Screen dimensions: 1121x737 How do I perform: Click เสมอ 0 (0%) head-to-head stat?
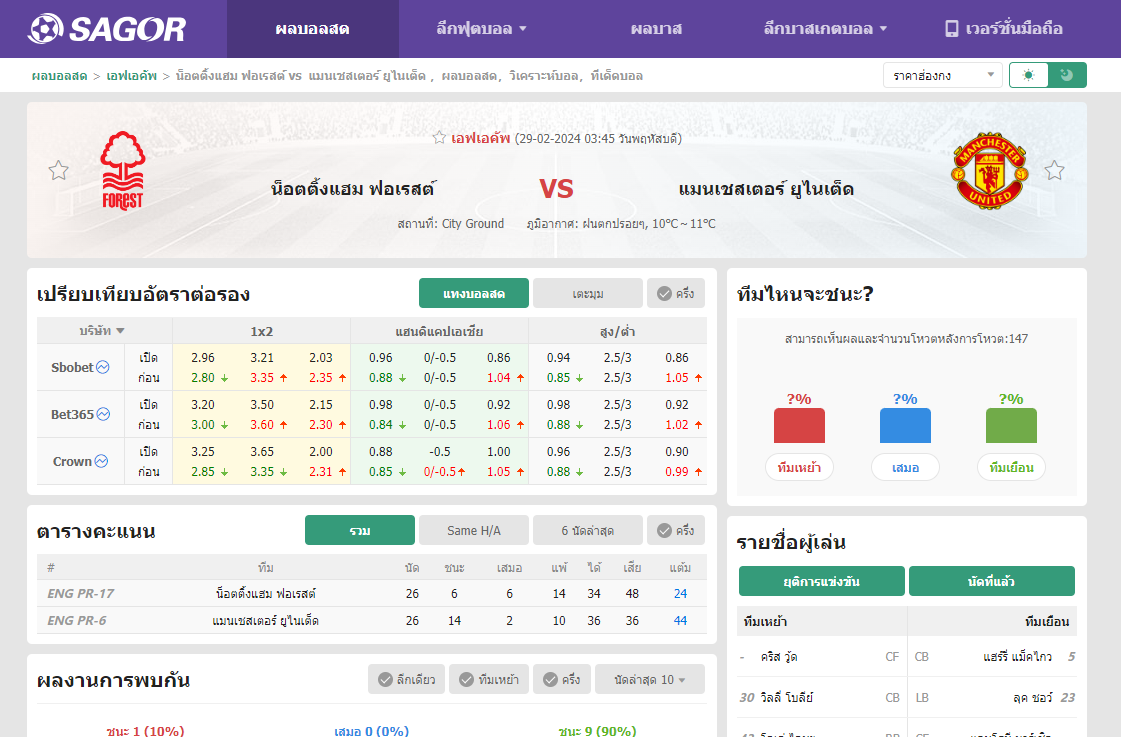(372, 731)
